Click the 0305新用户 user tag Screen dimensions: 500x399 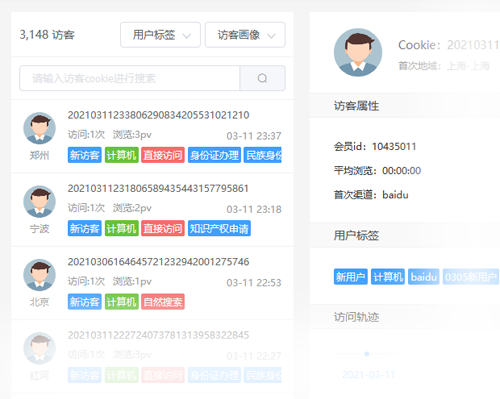coord(471,277)
